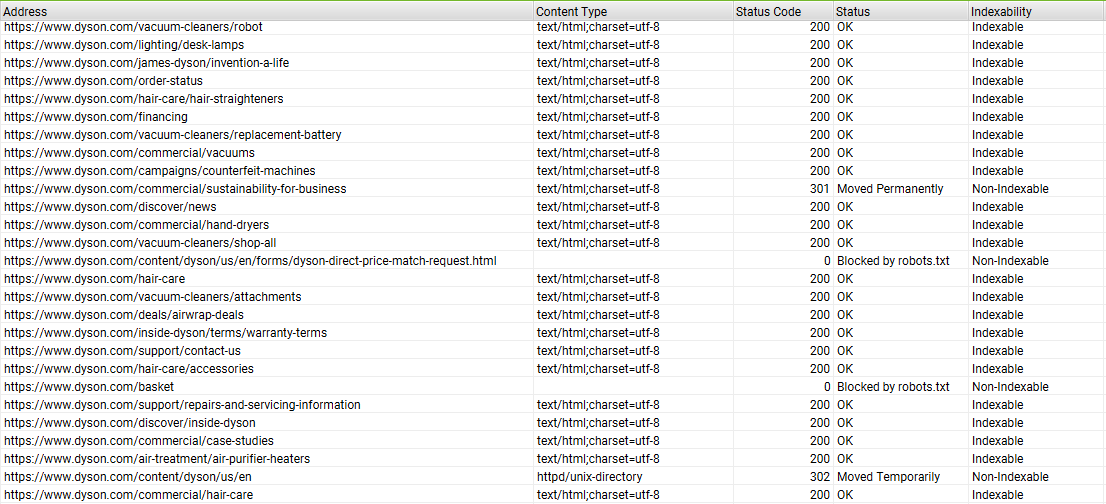Click the Moved Temporarily status cell
The height and width of the screenshot is (504, 1106).
tap(888, 477)
